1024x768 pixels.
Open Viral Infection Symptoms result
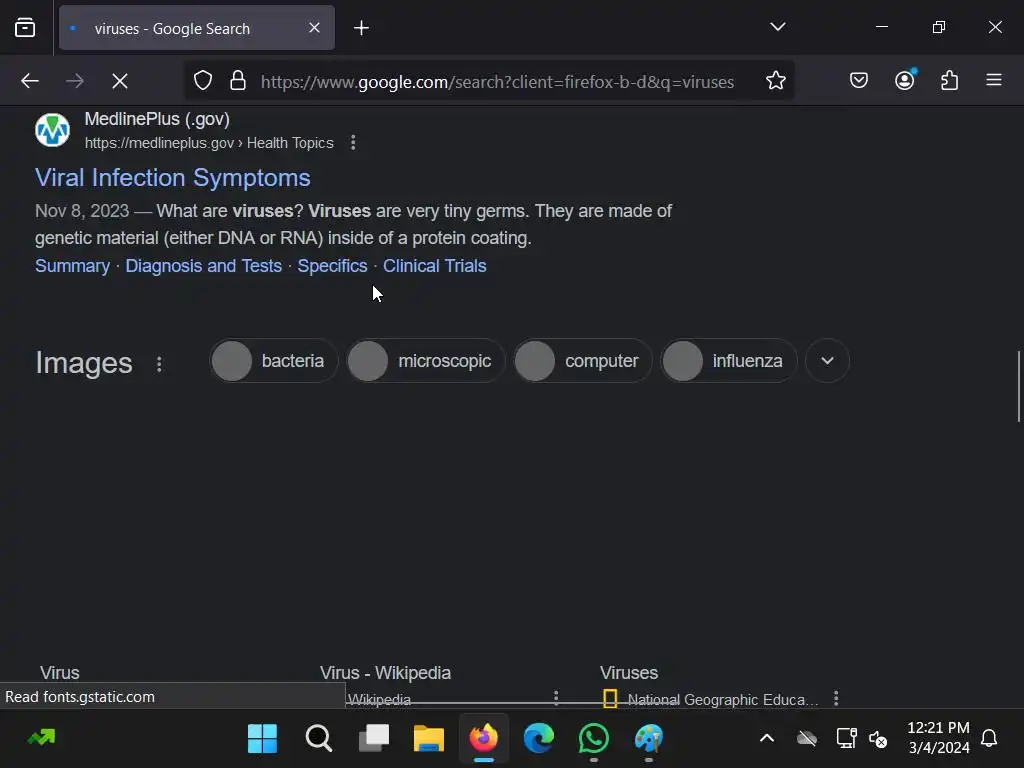pyautogui.click(x=172, y=178)
